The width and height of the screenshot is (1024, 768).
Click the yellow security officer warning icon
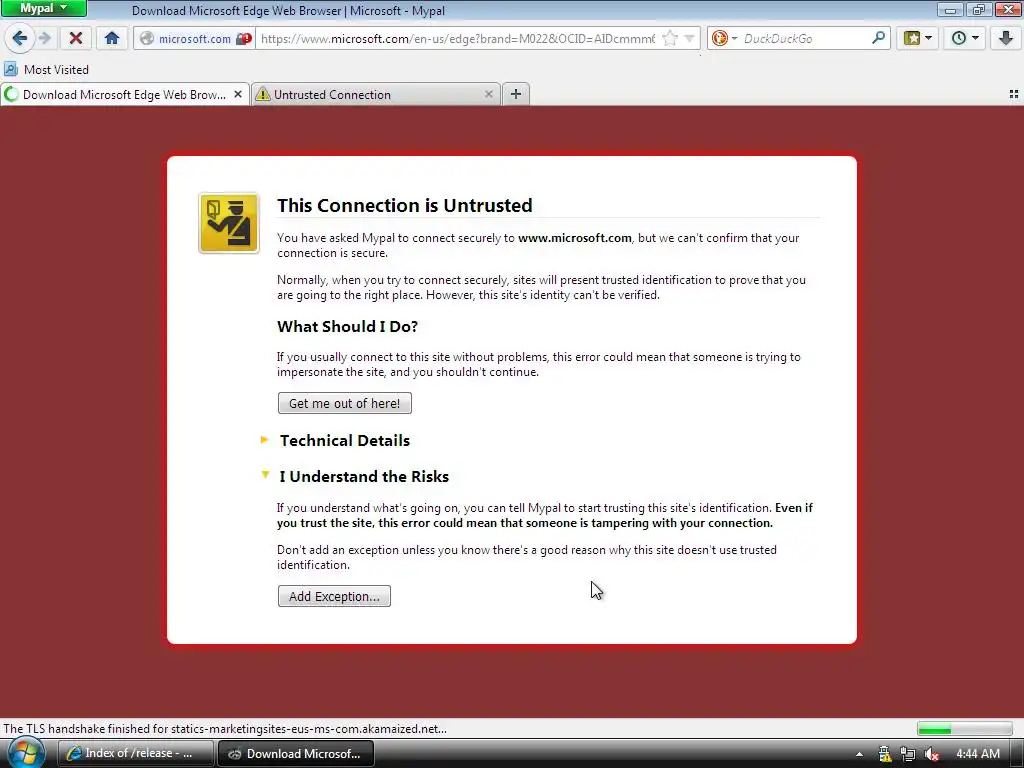[229, 223]
